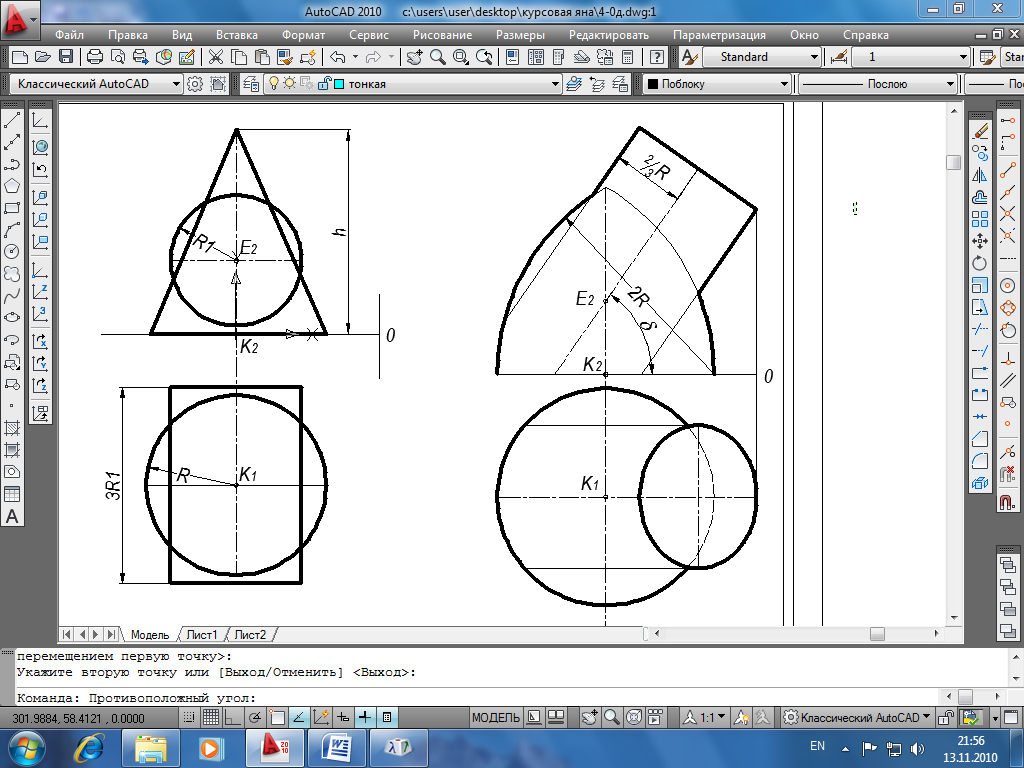Click the World UCS globe icon

(40, 146)
